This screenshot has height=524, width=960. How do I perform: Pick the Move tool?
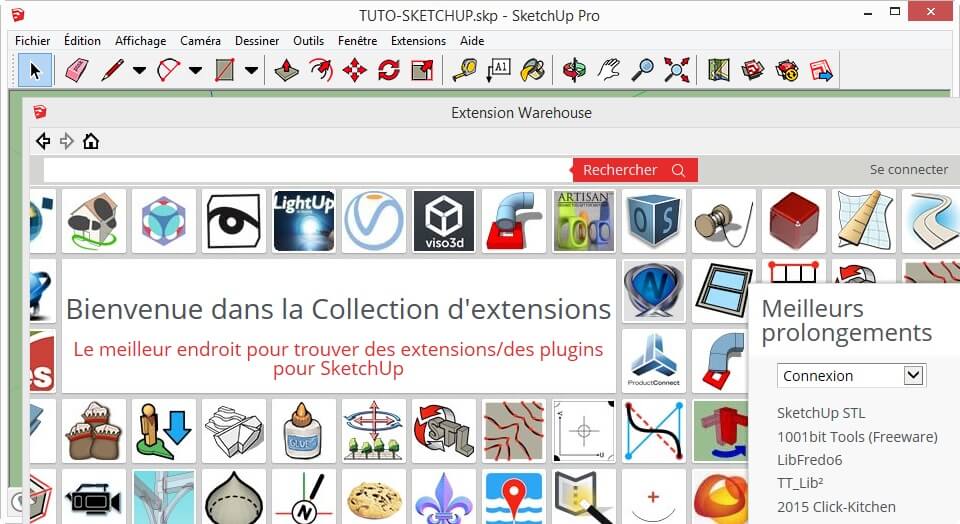point(354,70)
